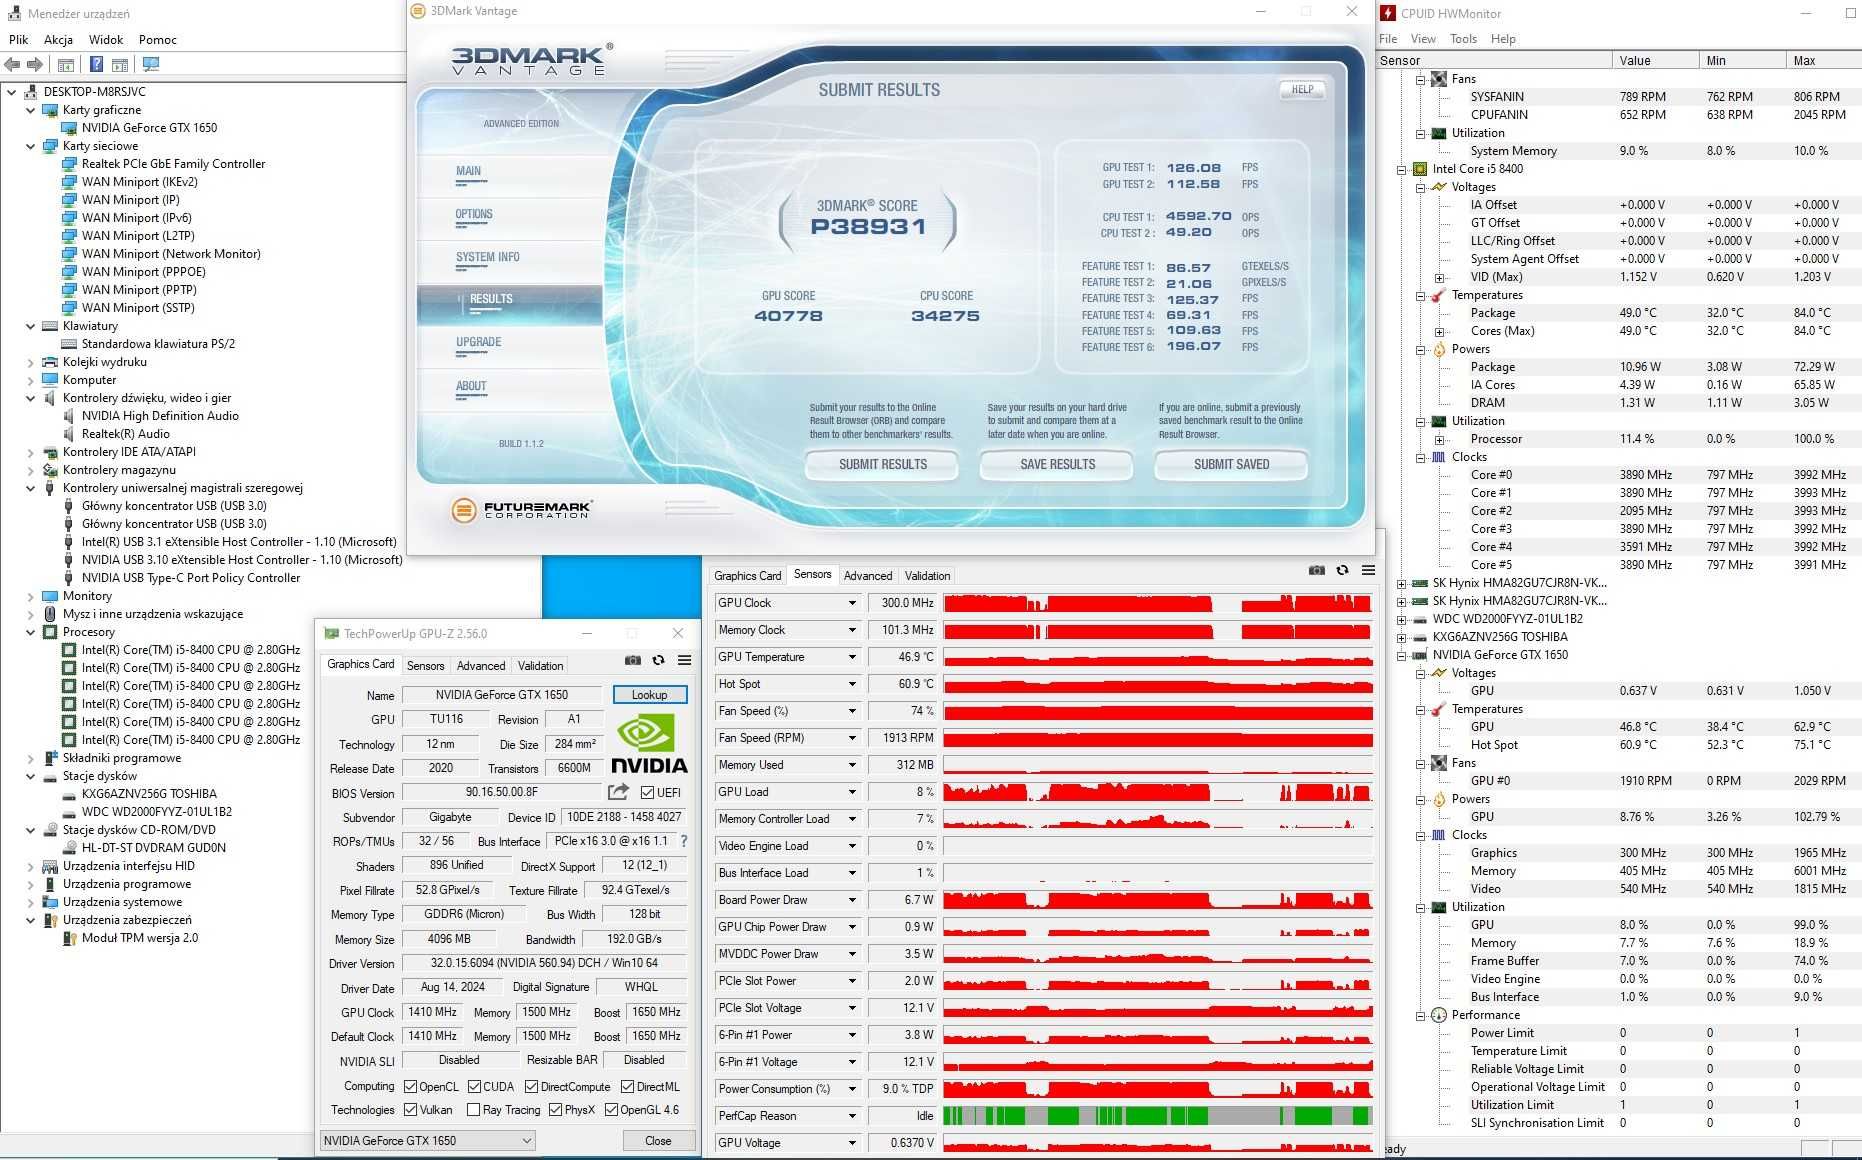Open the Akcja menu in Device Manager
Viewport: 1862px width, 1160px height.
[58, 40]
